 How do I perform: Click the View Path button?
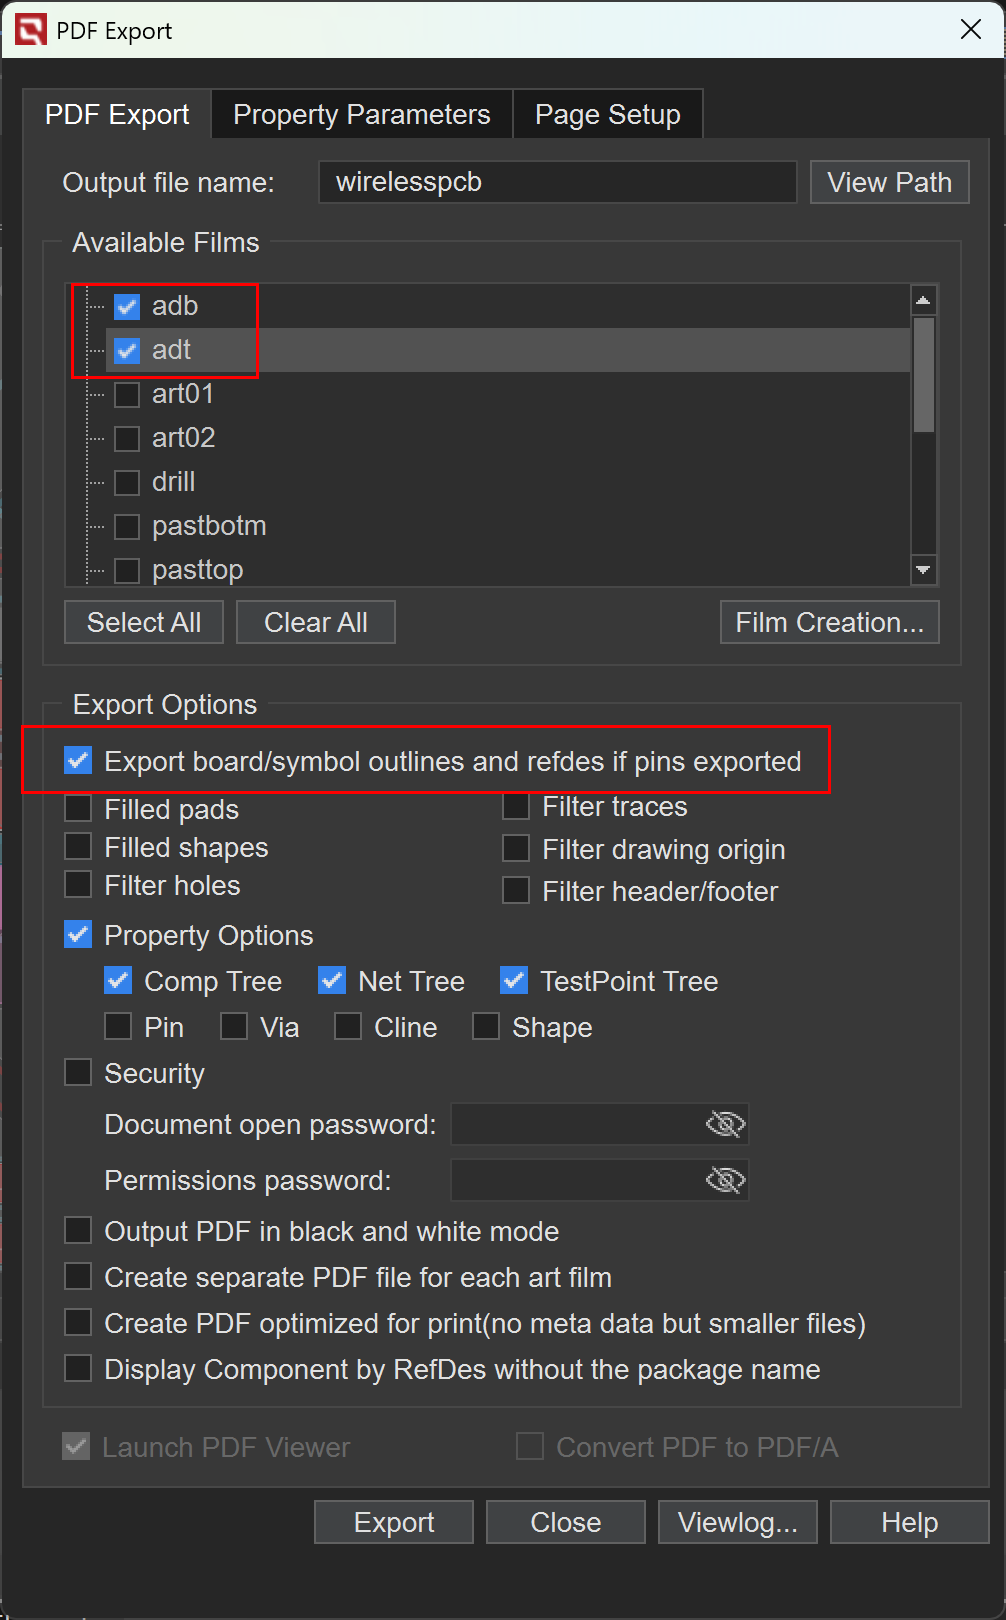click(x=889, y=182)
